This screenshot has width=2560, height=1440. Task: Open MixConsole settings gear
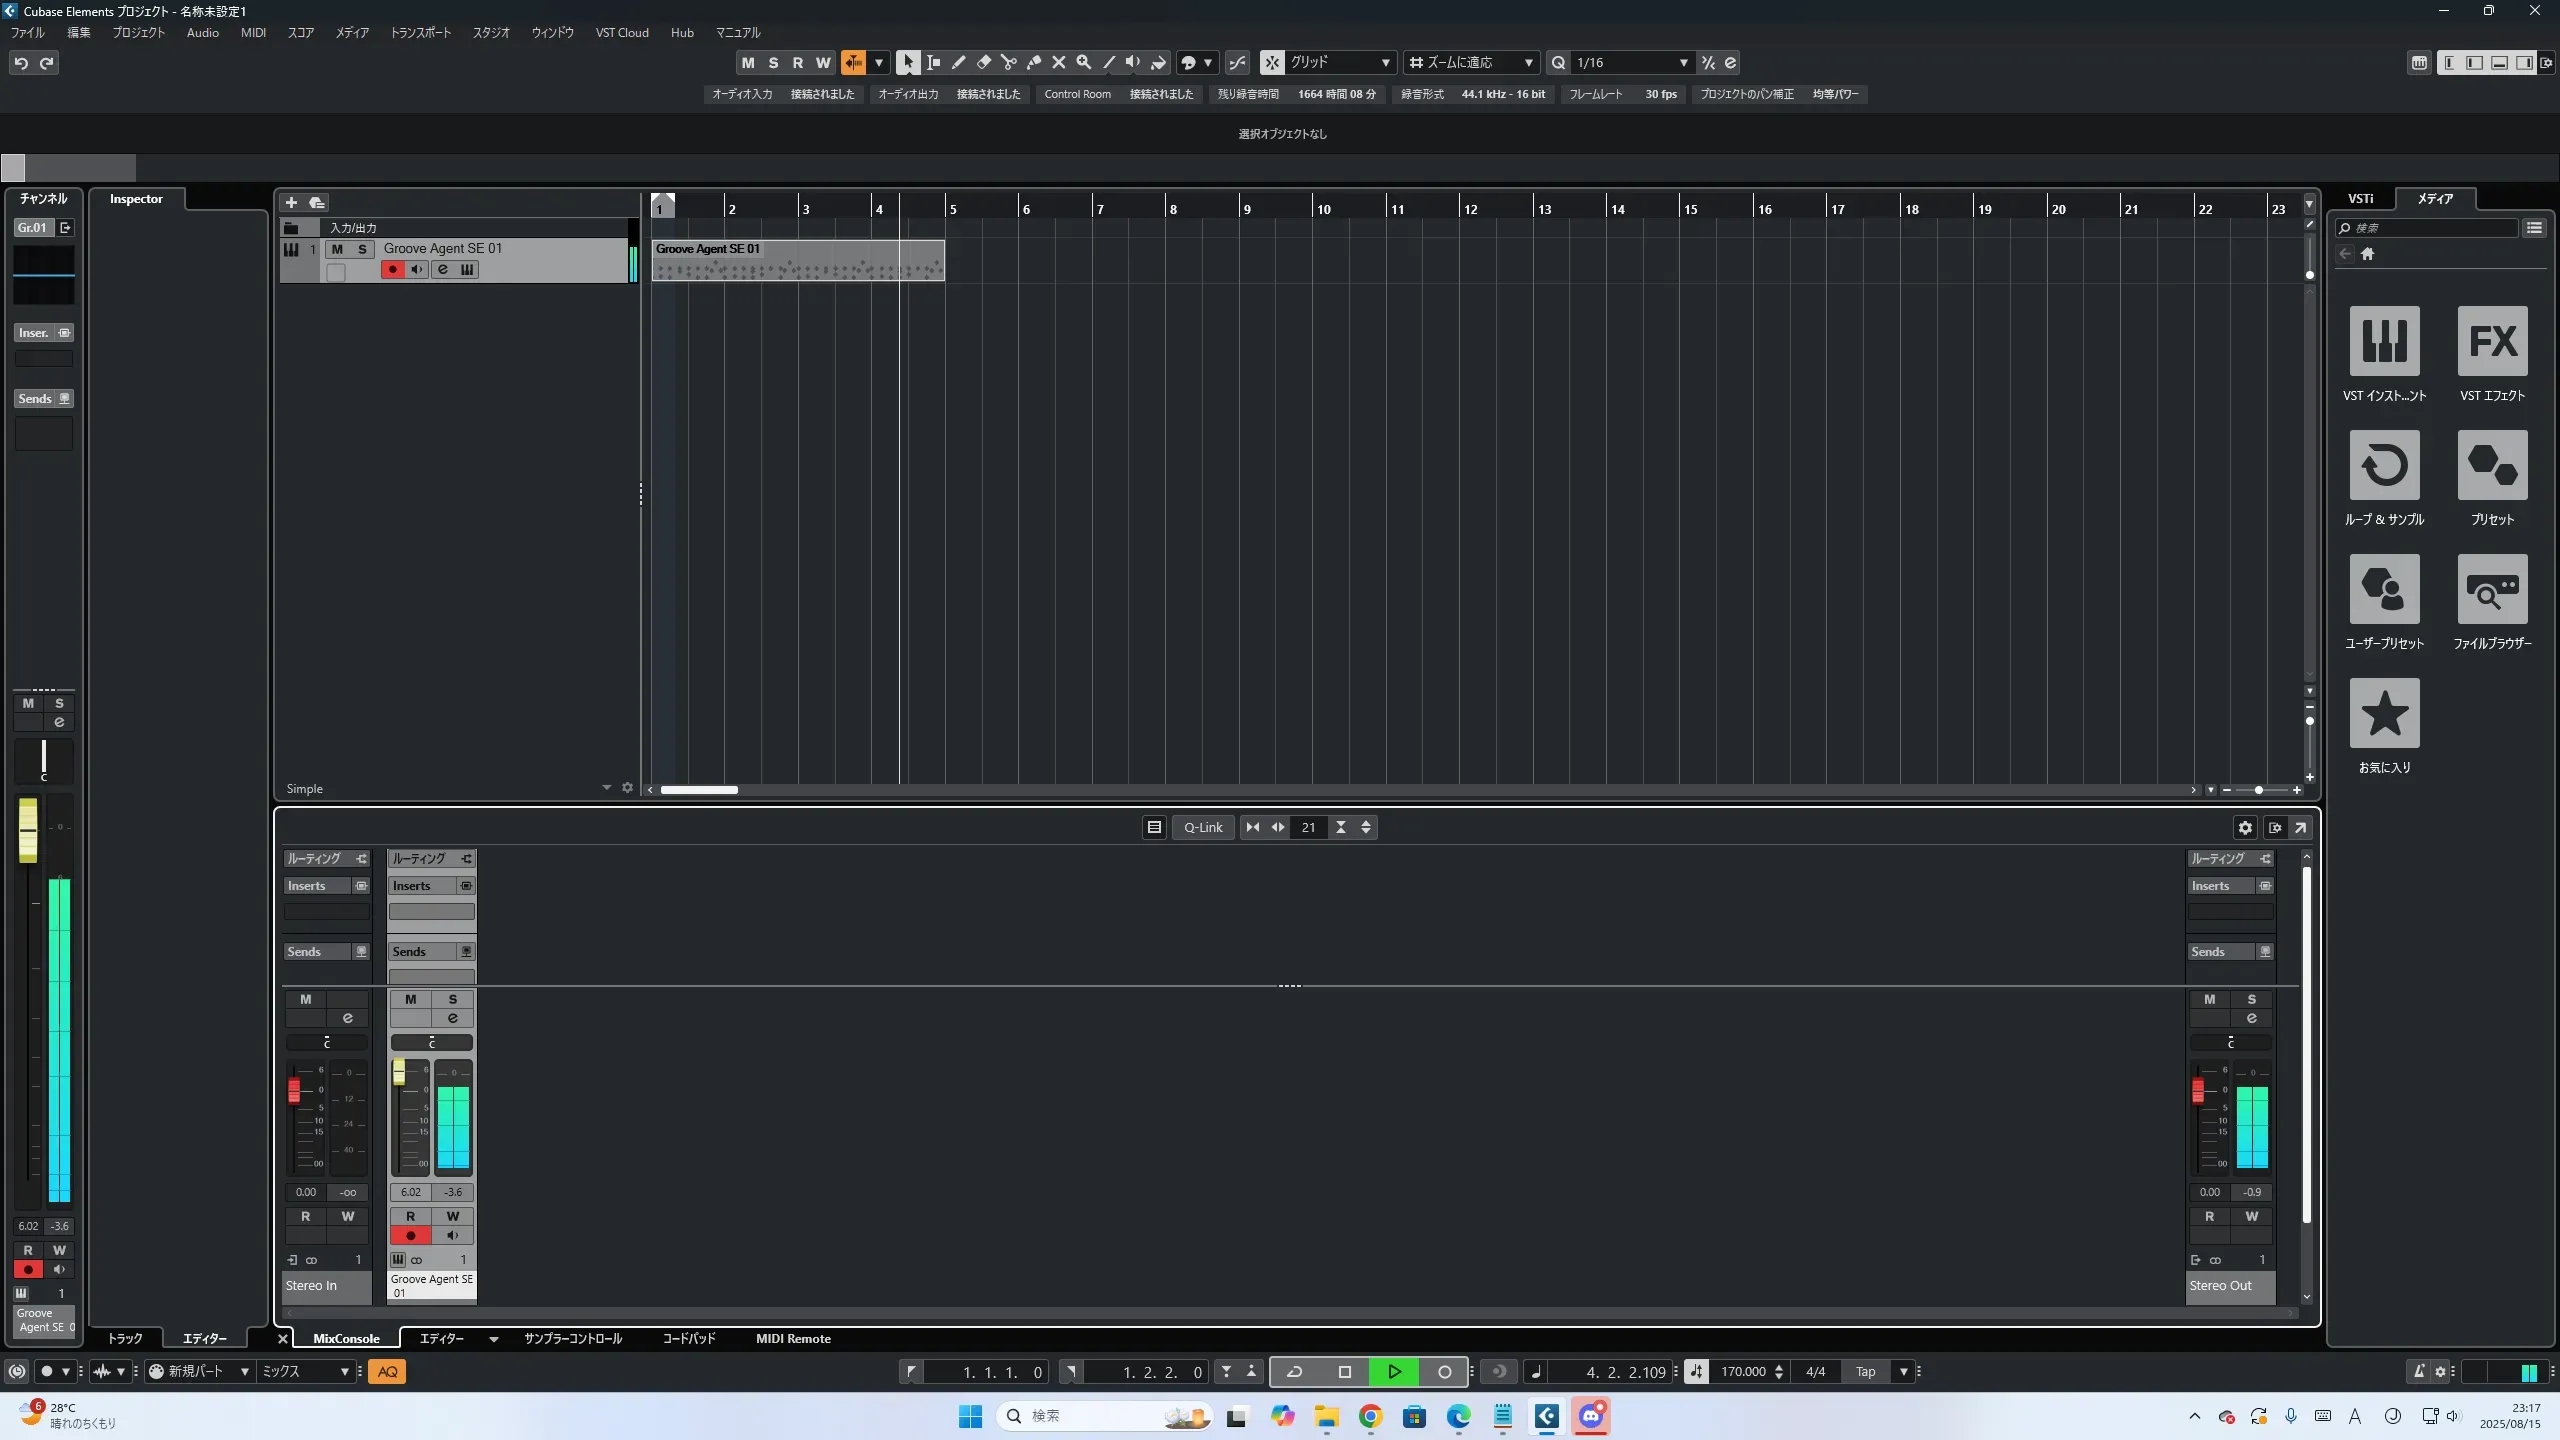[x=2245, y=827]
